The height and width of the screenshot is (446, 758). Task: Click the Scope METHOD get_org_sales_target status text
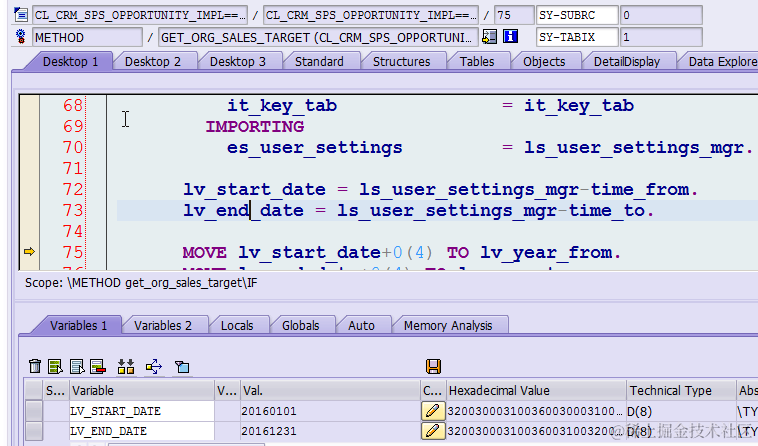141,283
